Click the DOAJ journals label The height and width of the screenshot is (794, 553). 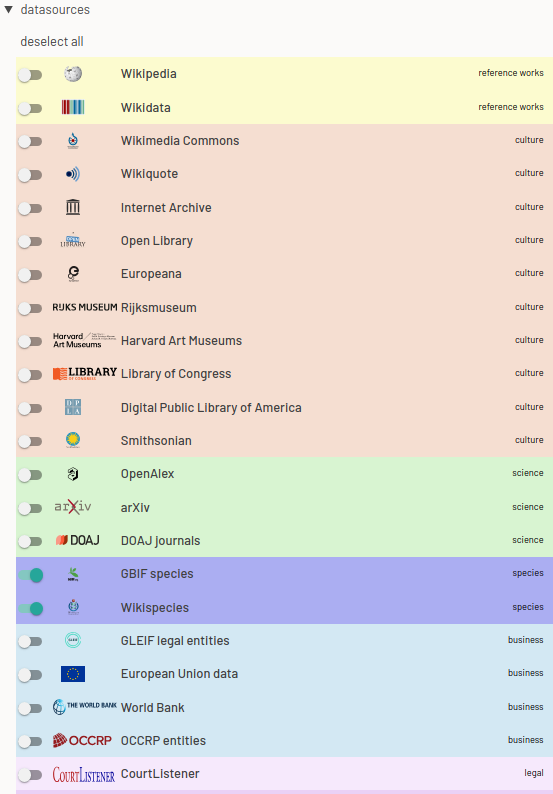(x=161, y=541)
